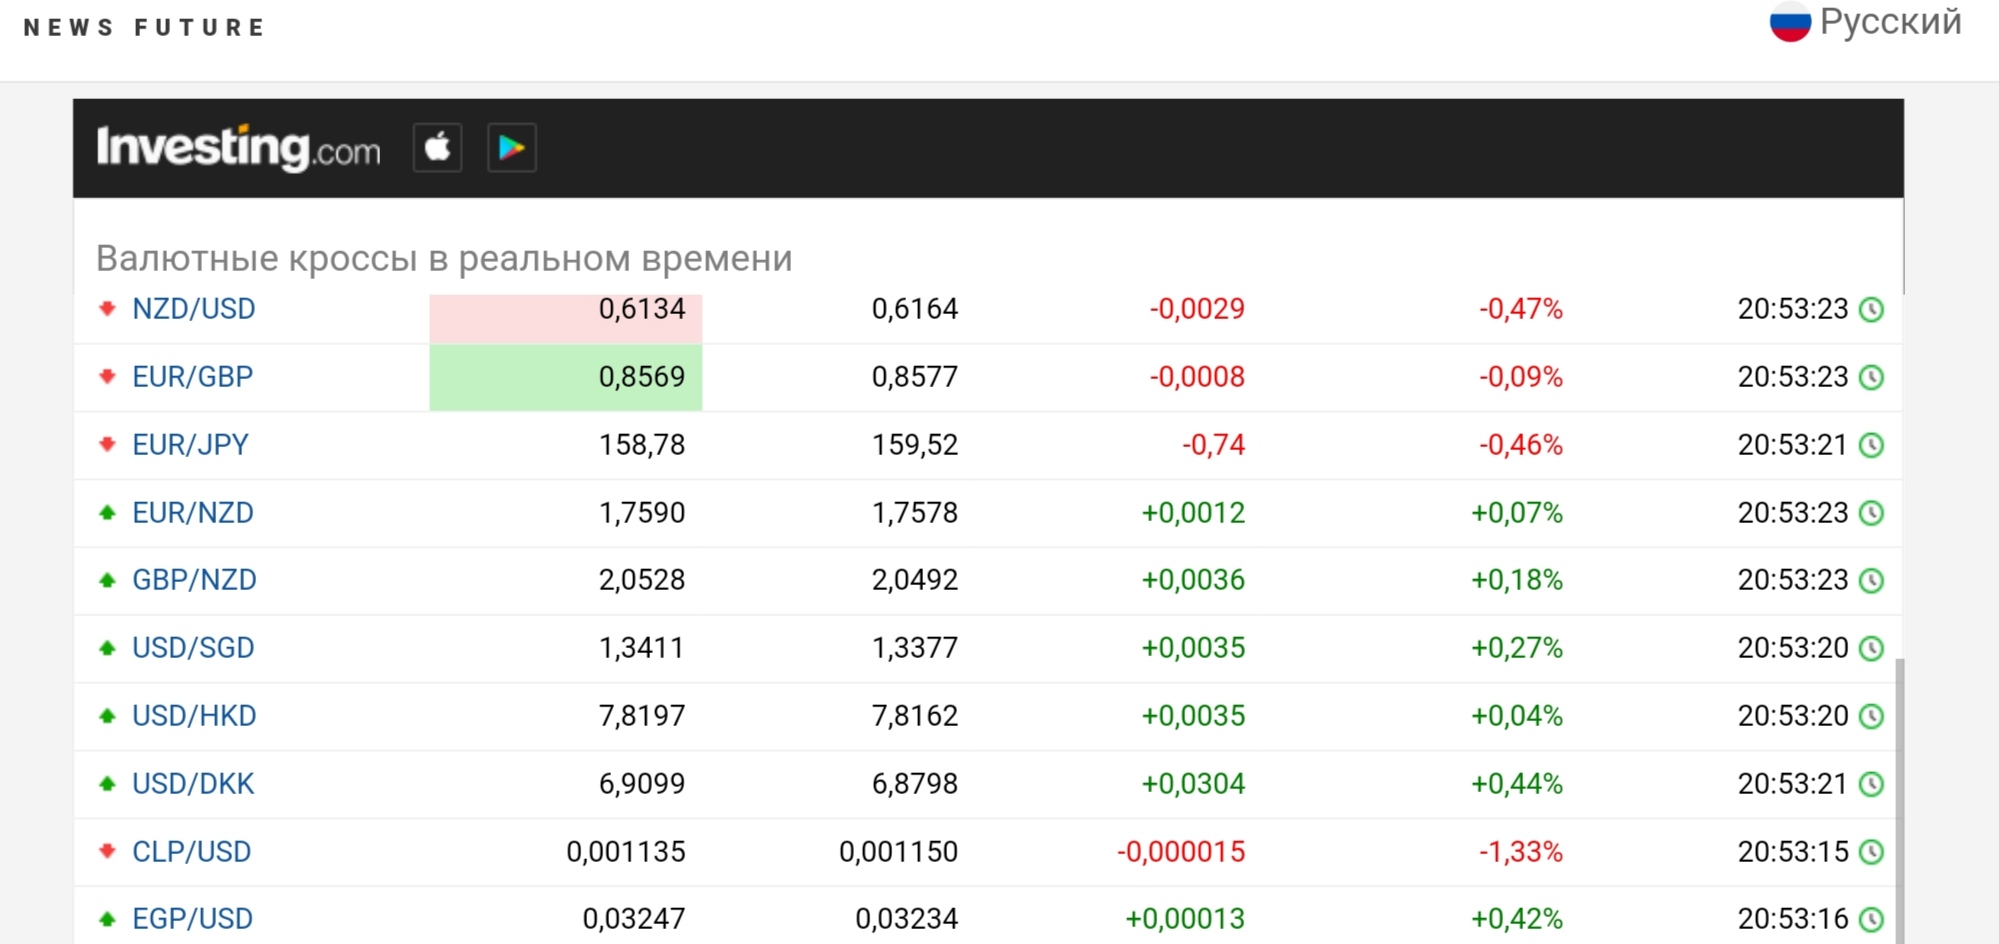Click the +0,27% change for USD/SGD
1999x944 pixels.
tap(1517, 648)
